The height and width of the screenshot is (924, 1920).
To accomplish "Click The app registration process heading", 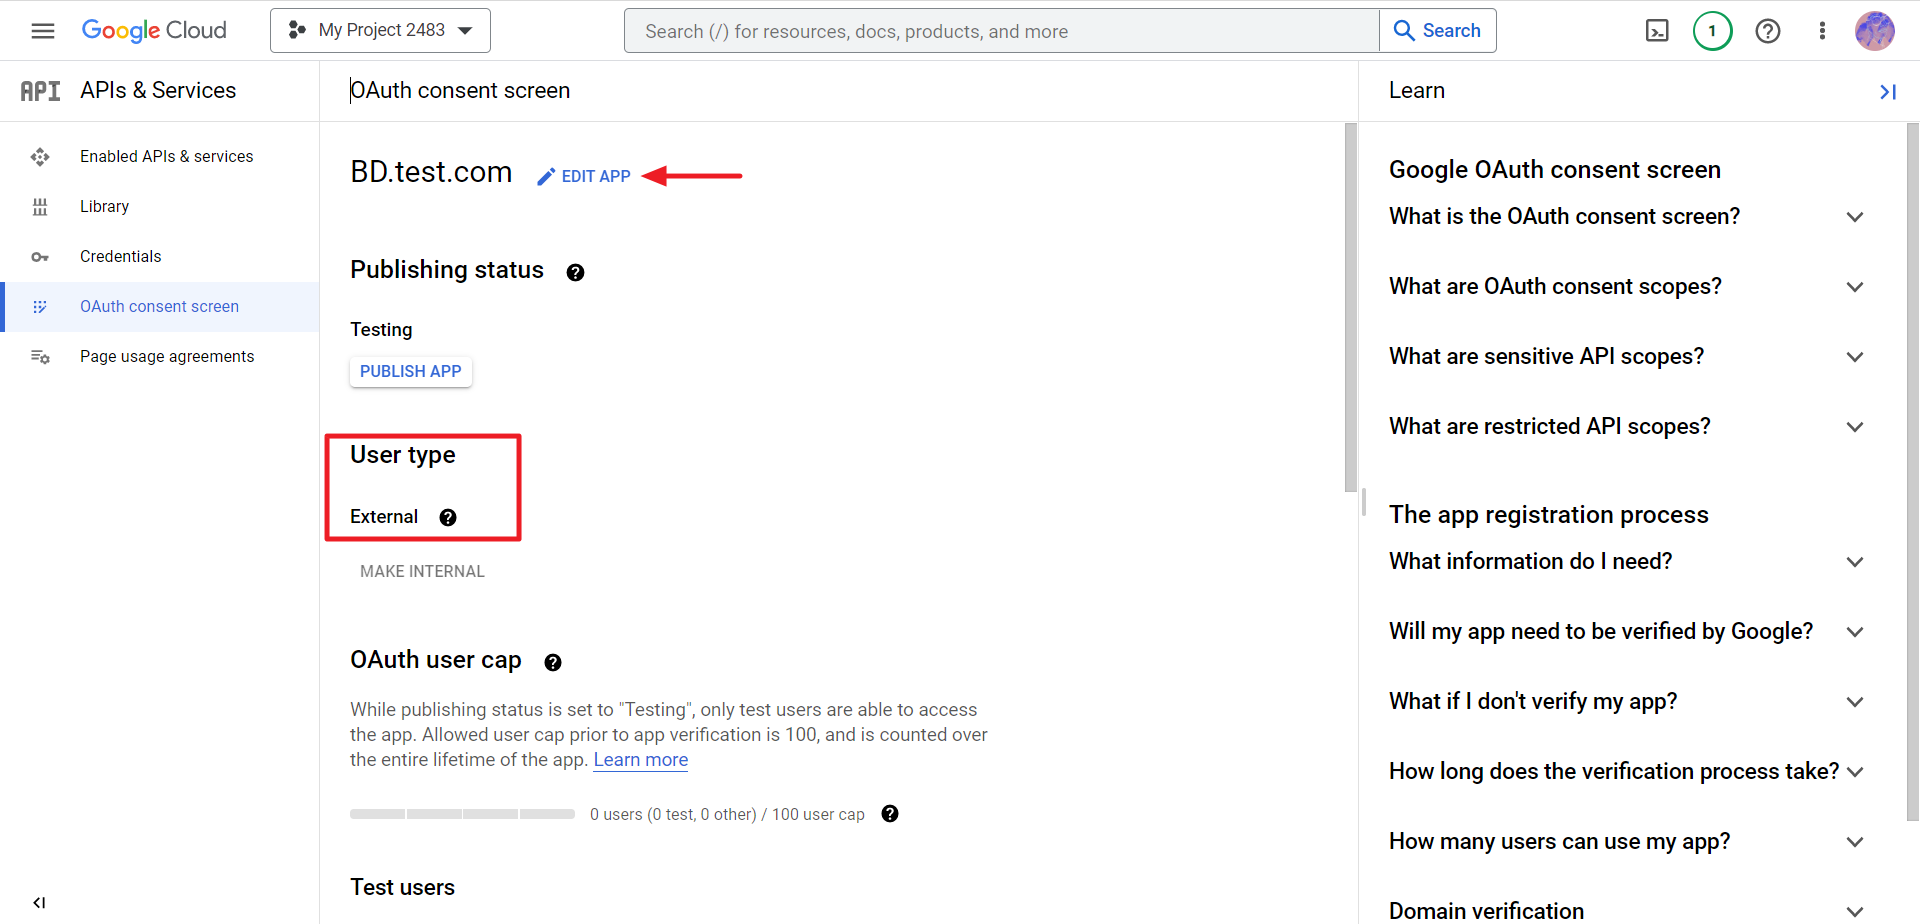I will tap(1548, 515).
